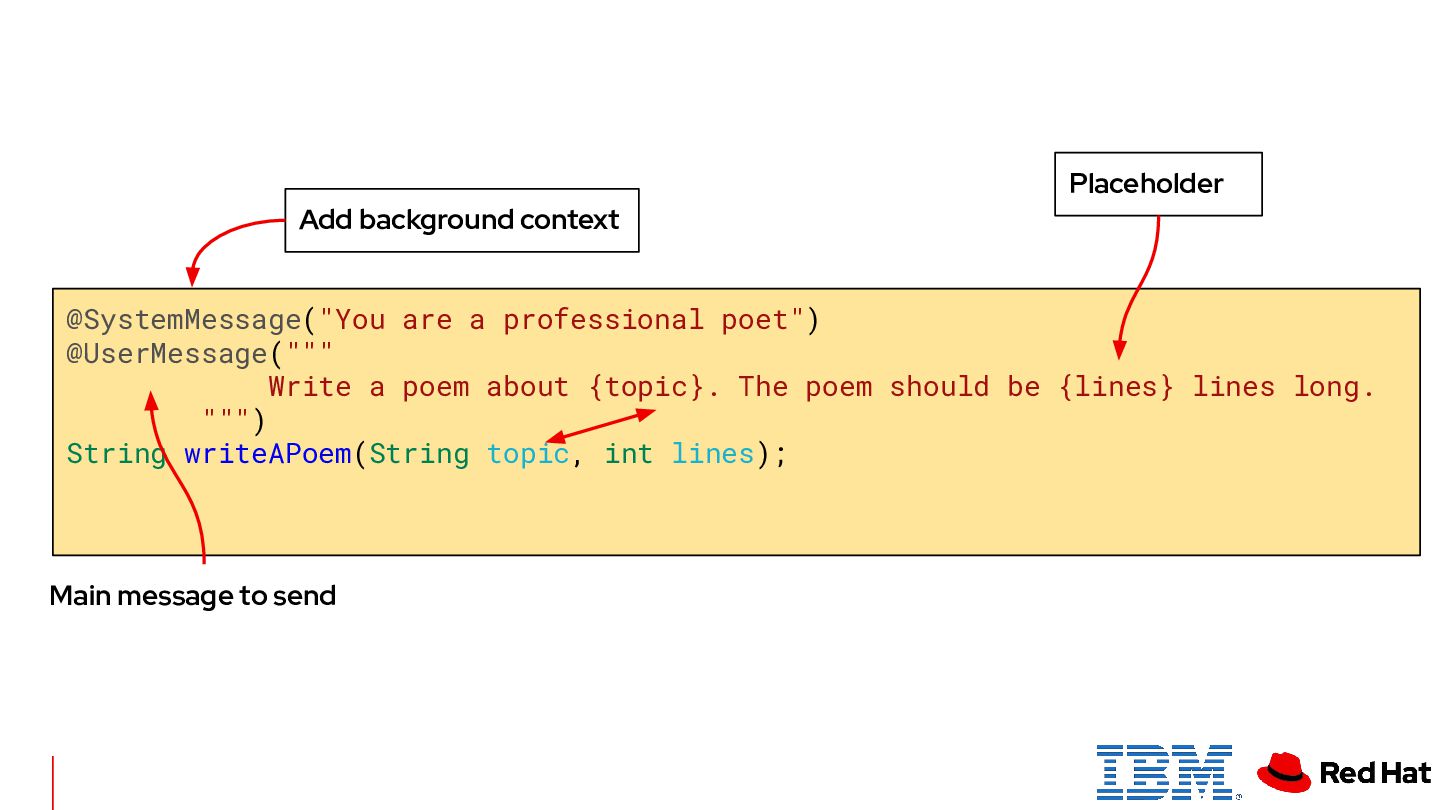The image size is (1440, 810).
Task: Click the writeAPoem method name
Action: (268, 454)
